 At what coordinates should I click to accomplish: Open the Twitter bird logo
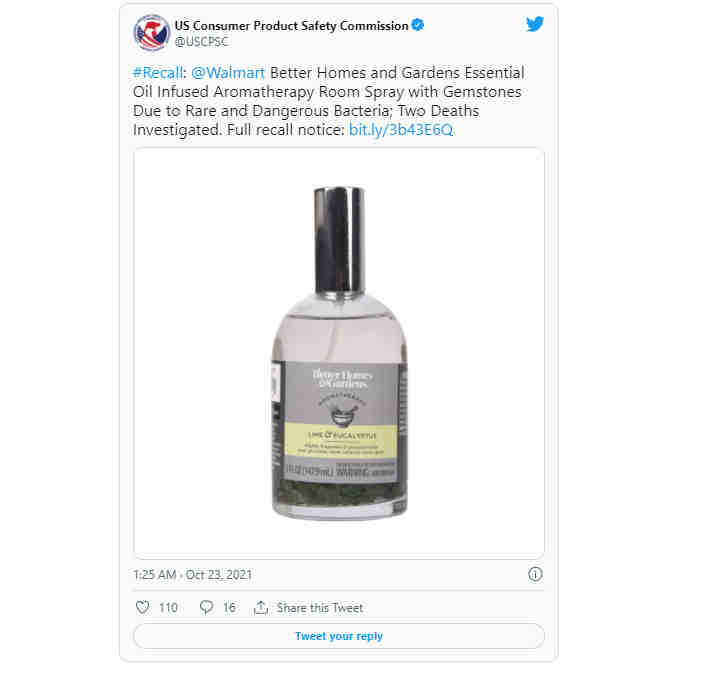pyautogui.click(x=535, y=24)
